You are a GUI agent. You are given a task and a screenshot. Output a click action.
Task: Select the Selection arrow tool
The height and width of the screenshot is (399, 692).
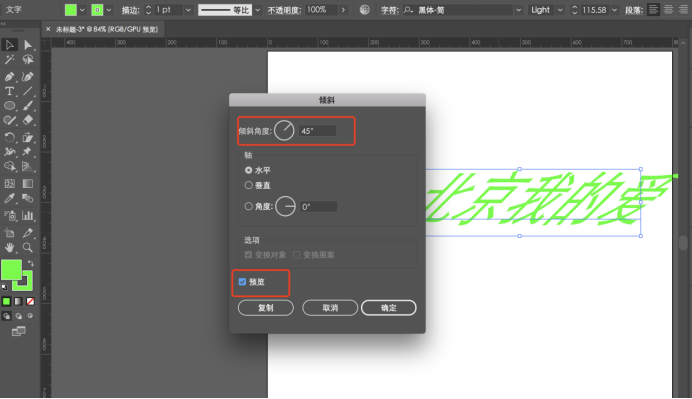(9, 45)
